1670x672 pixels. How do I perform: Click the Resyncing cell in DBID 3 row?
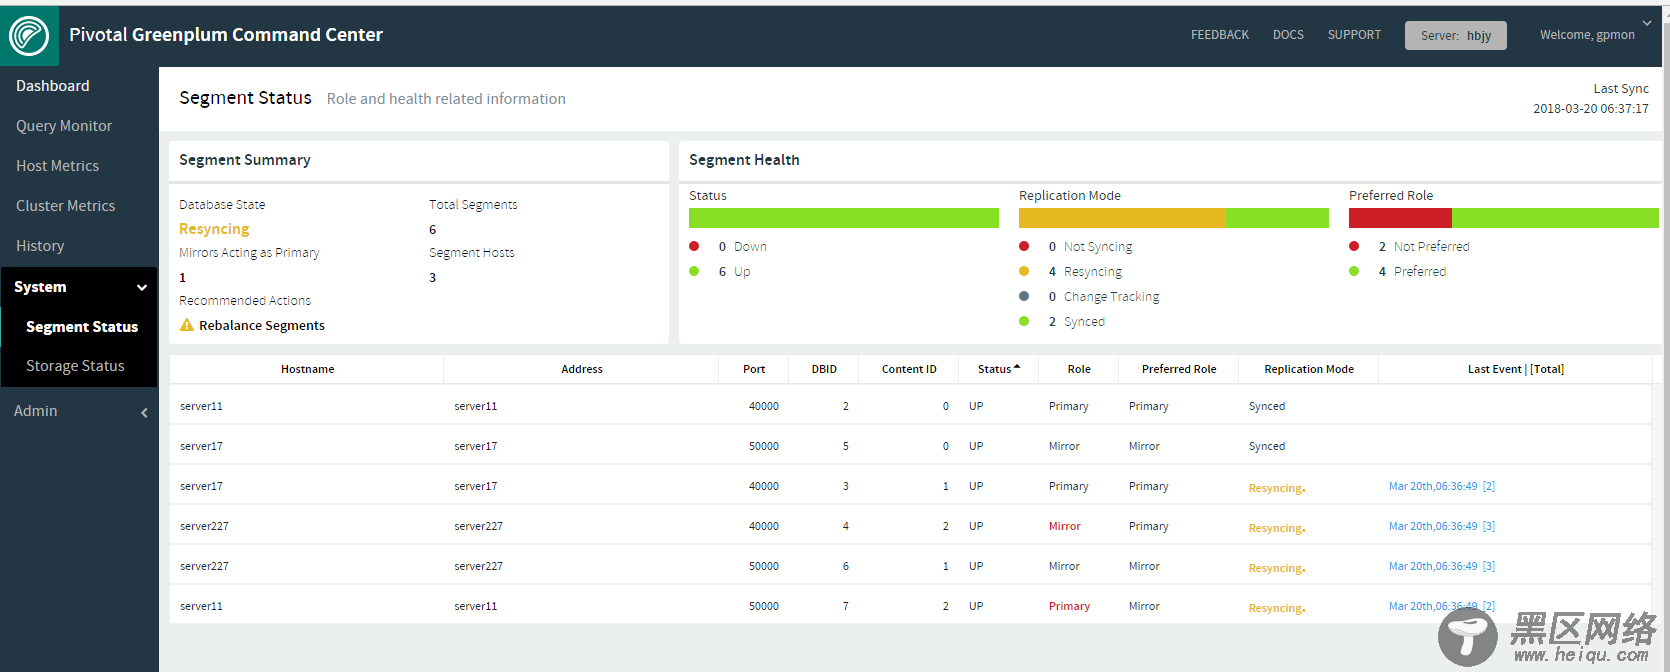coord(1277,488)
